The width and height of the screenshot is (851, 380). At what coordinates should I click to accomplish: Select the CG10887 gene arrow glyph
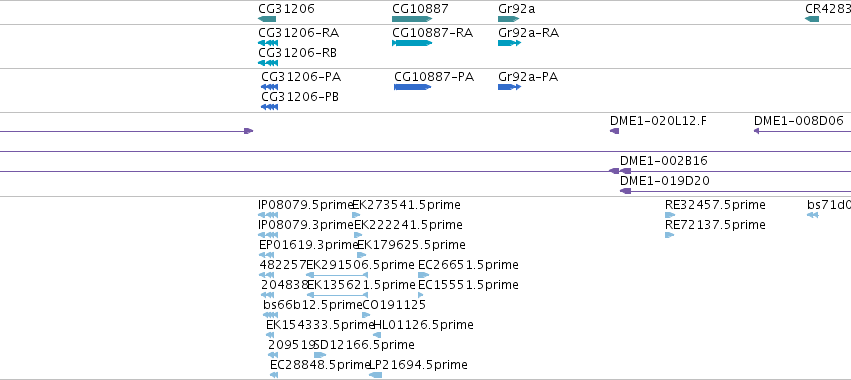coord(412,19)
